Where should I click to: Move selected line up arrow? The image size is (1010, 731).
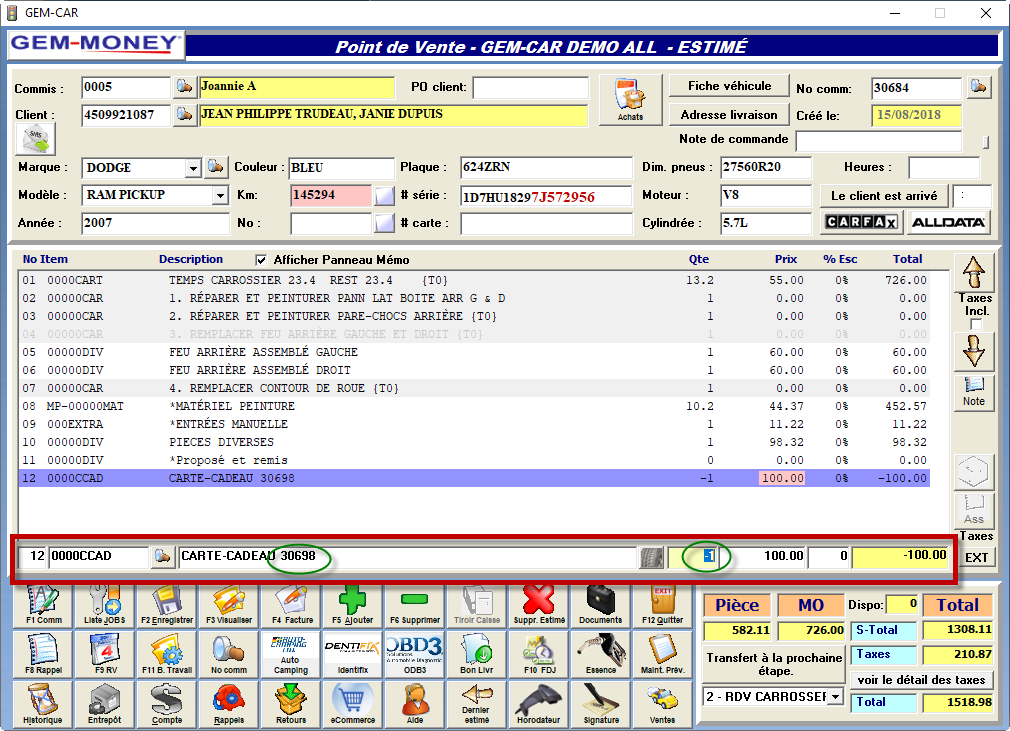(x=973, y=272)
